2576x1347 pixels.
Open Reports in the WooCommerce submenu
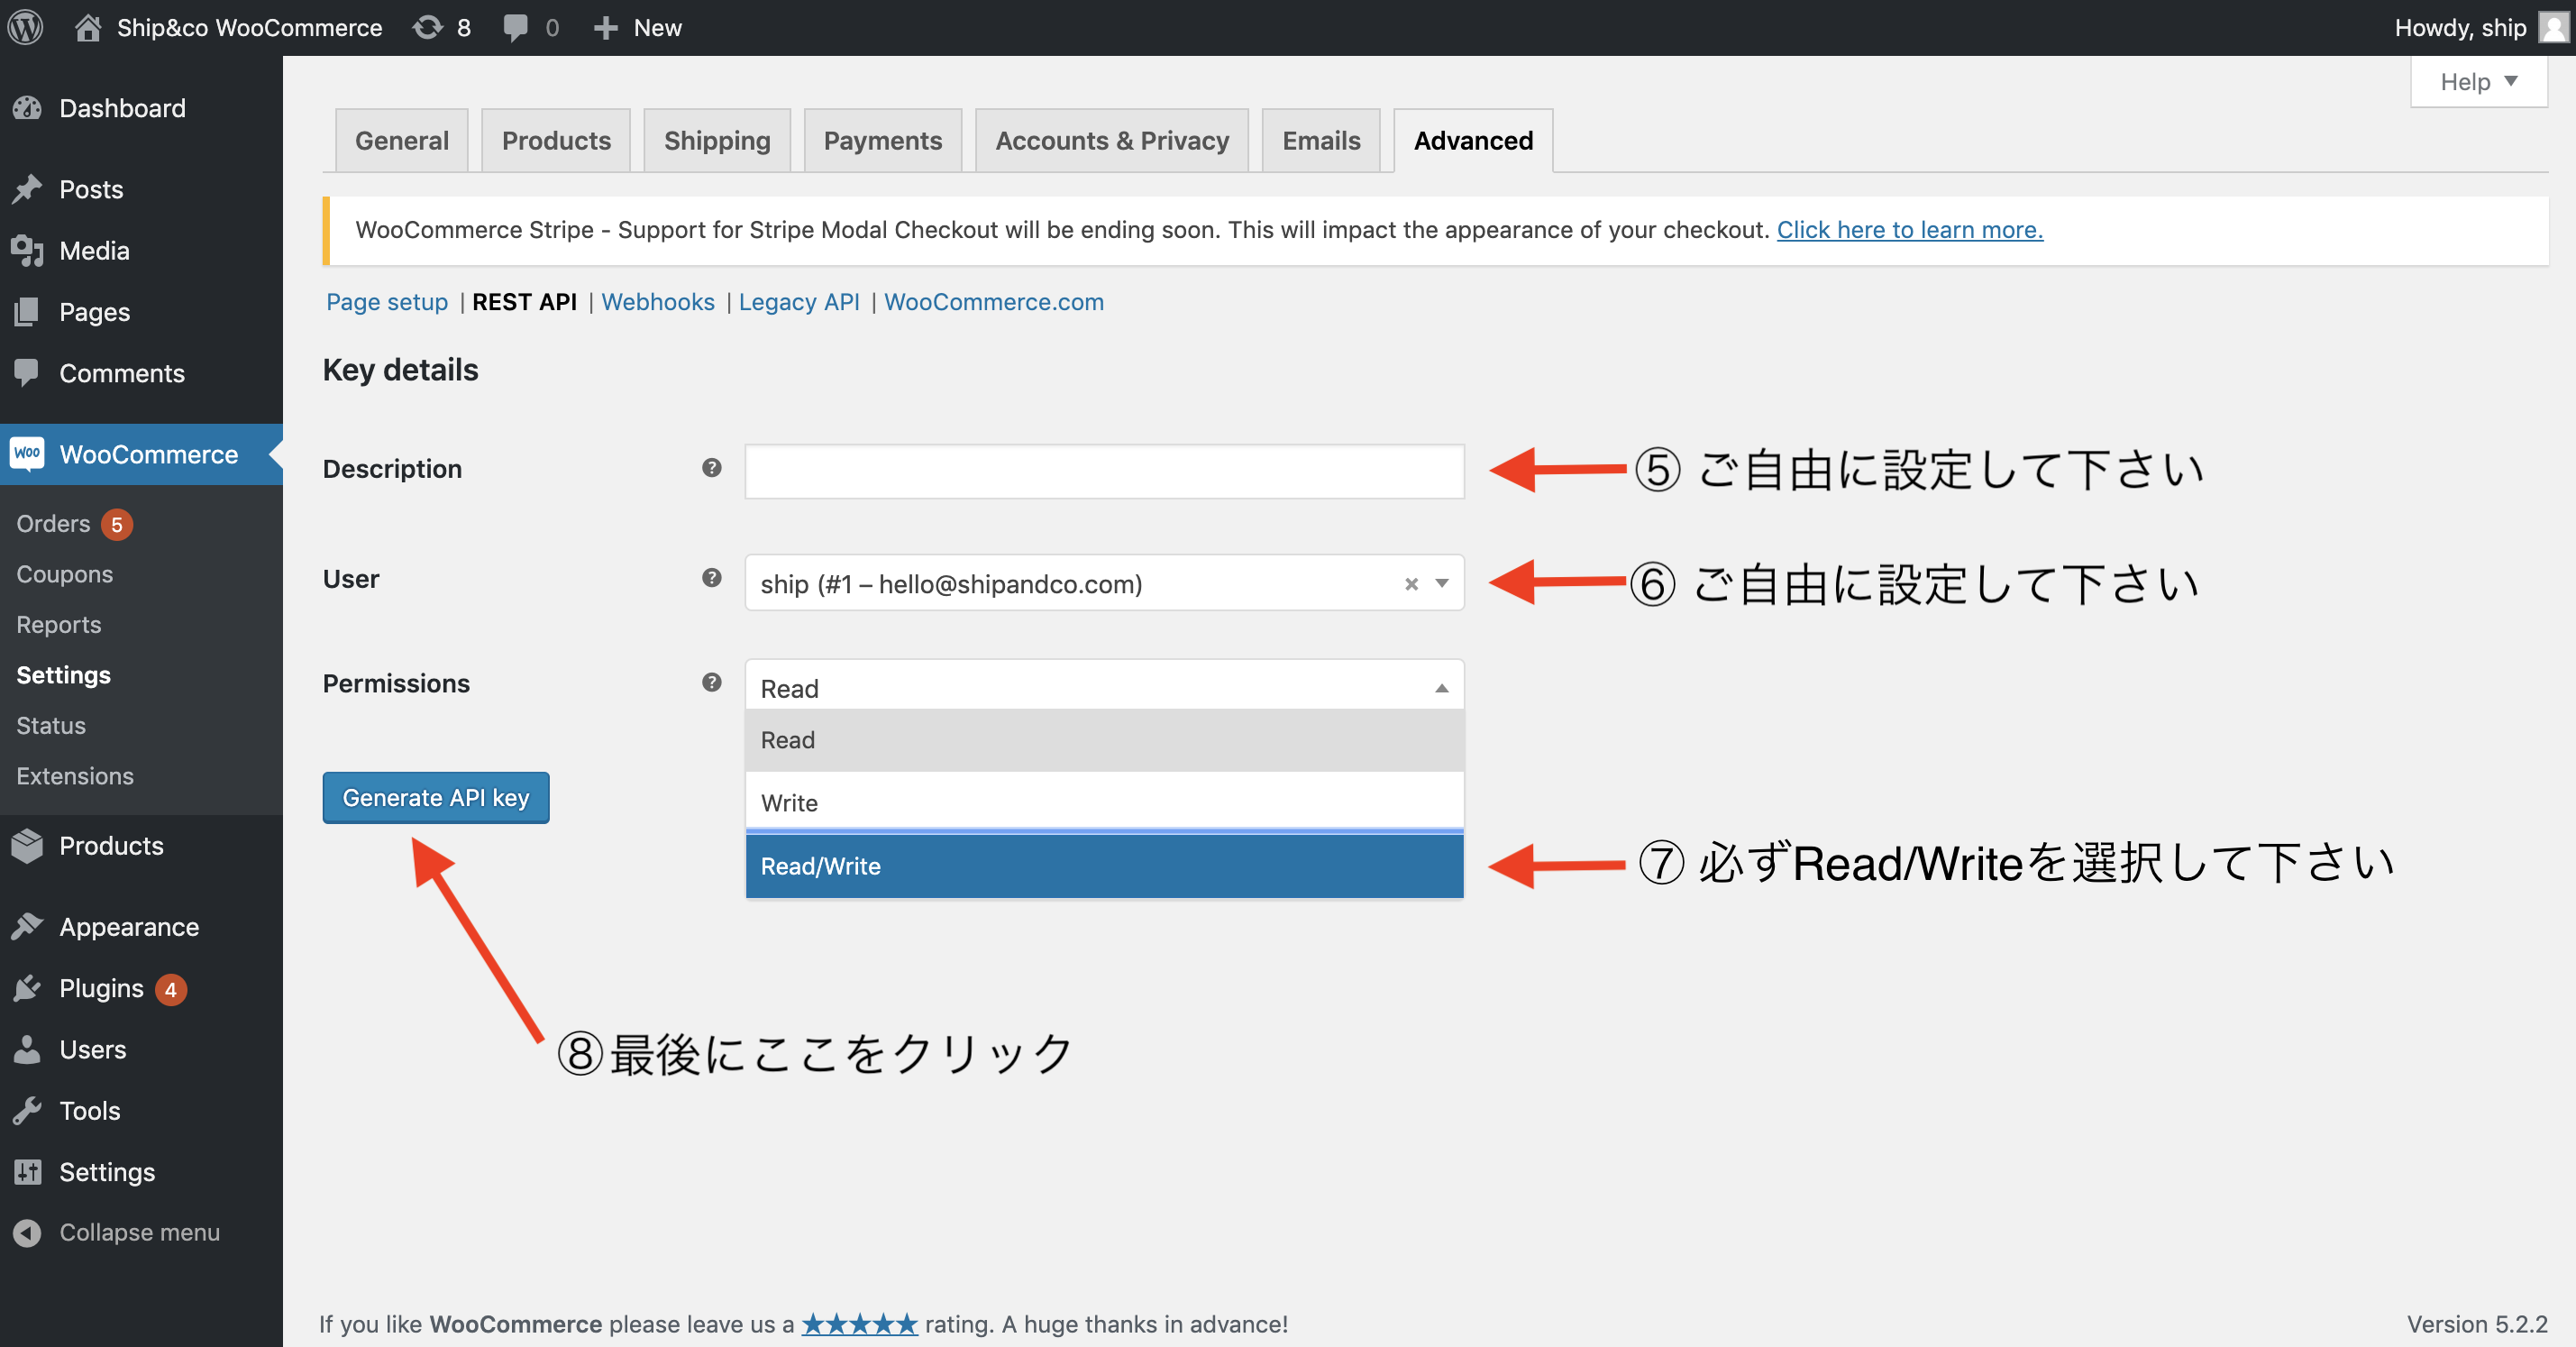click(x=58, y=625)
